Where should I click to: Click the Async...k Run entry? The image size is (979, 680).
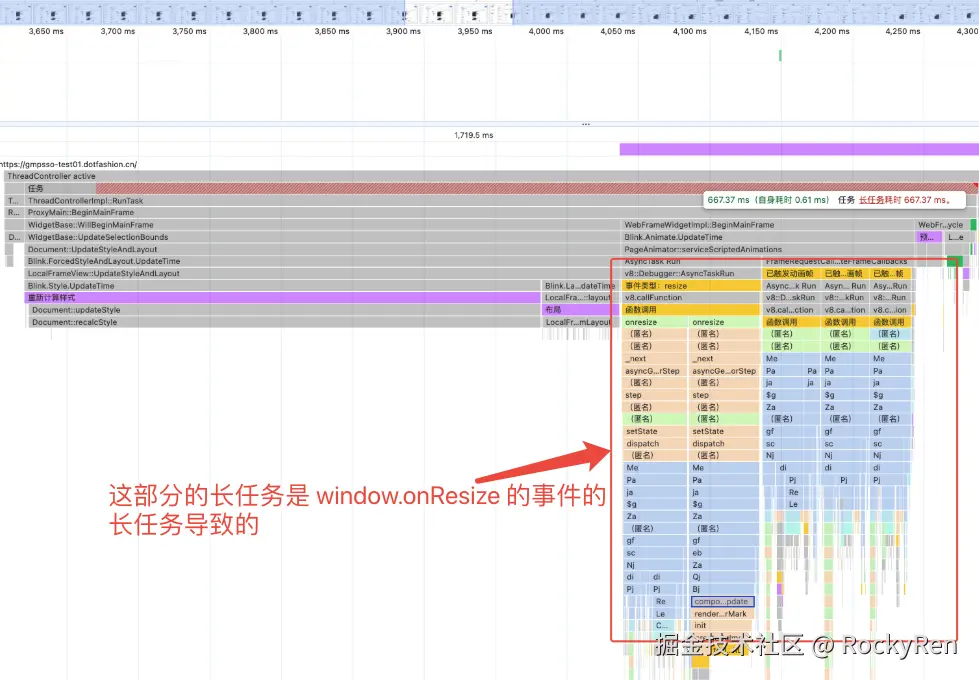(x=790, y=285)
